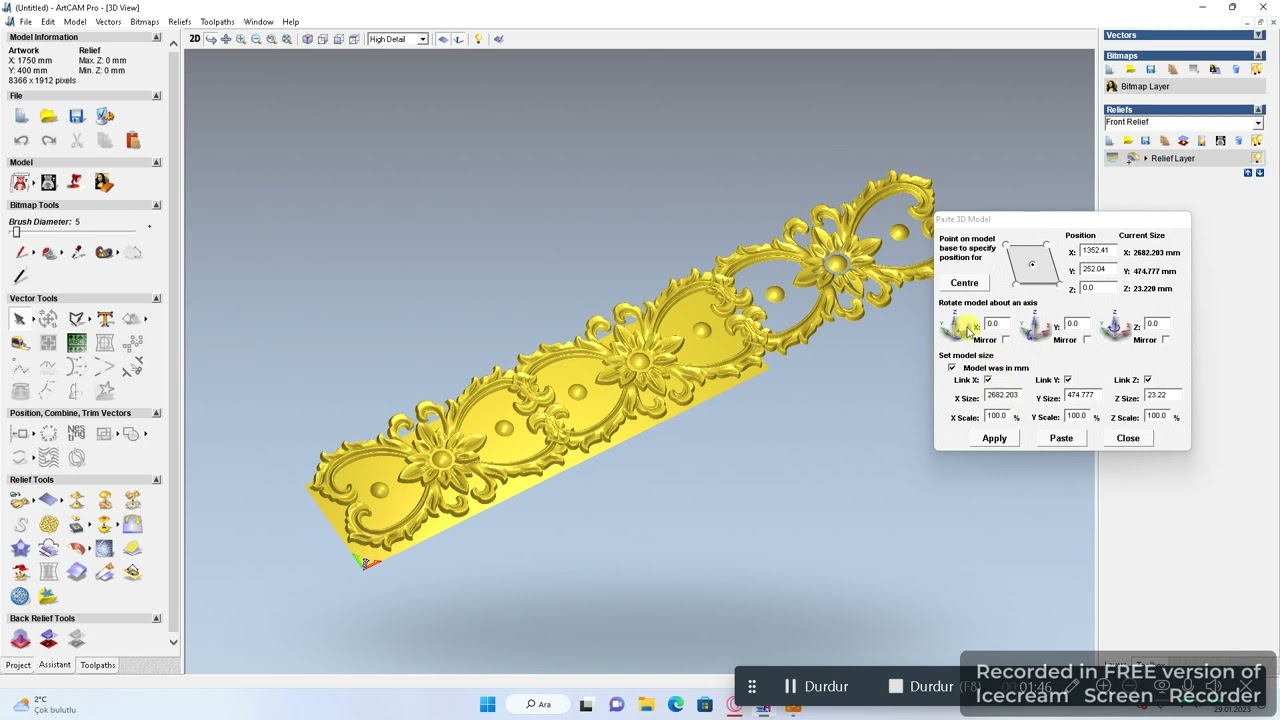Delete relief layer with the bin icon
Image resolution: width=1280 pixels, height=720 pixels.
1239,141
